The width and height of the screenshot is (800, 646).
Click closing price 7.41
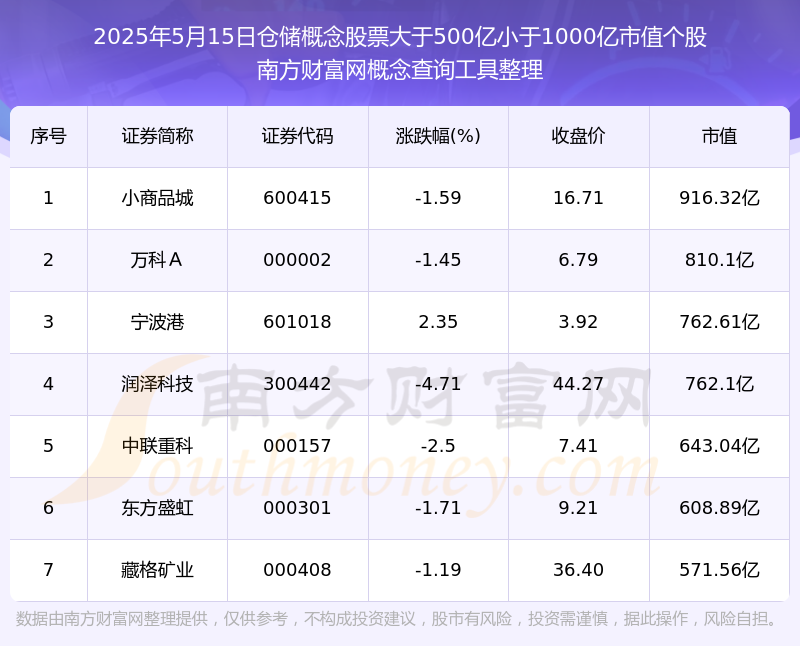(579, 446)
